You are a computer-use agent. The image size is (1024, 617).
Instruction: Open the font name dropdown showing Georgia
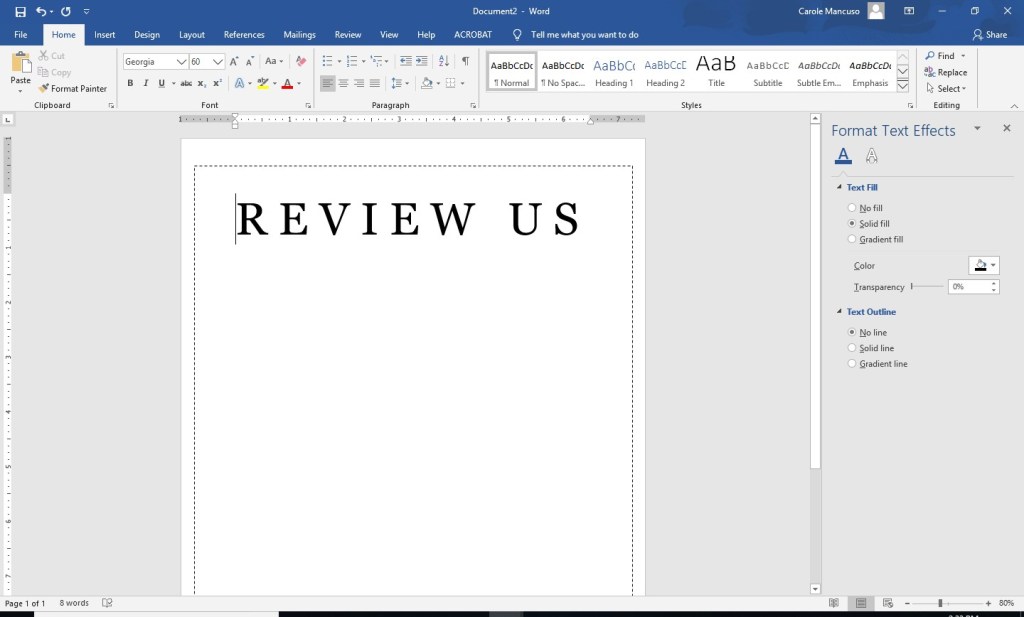(x=181, y=61)
